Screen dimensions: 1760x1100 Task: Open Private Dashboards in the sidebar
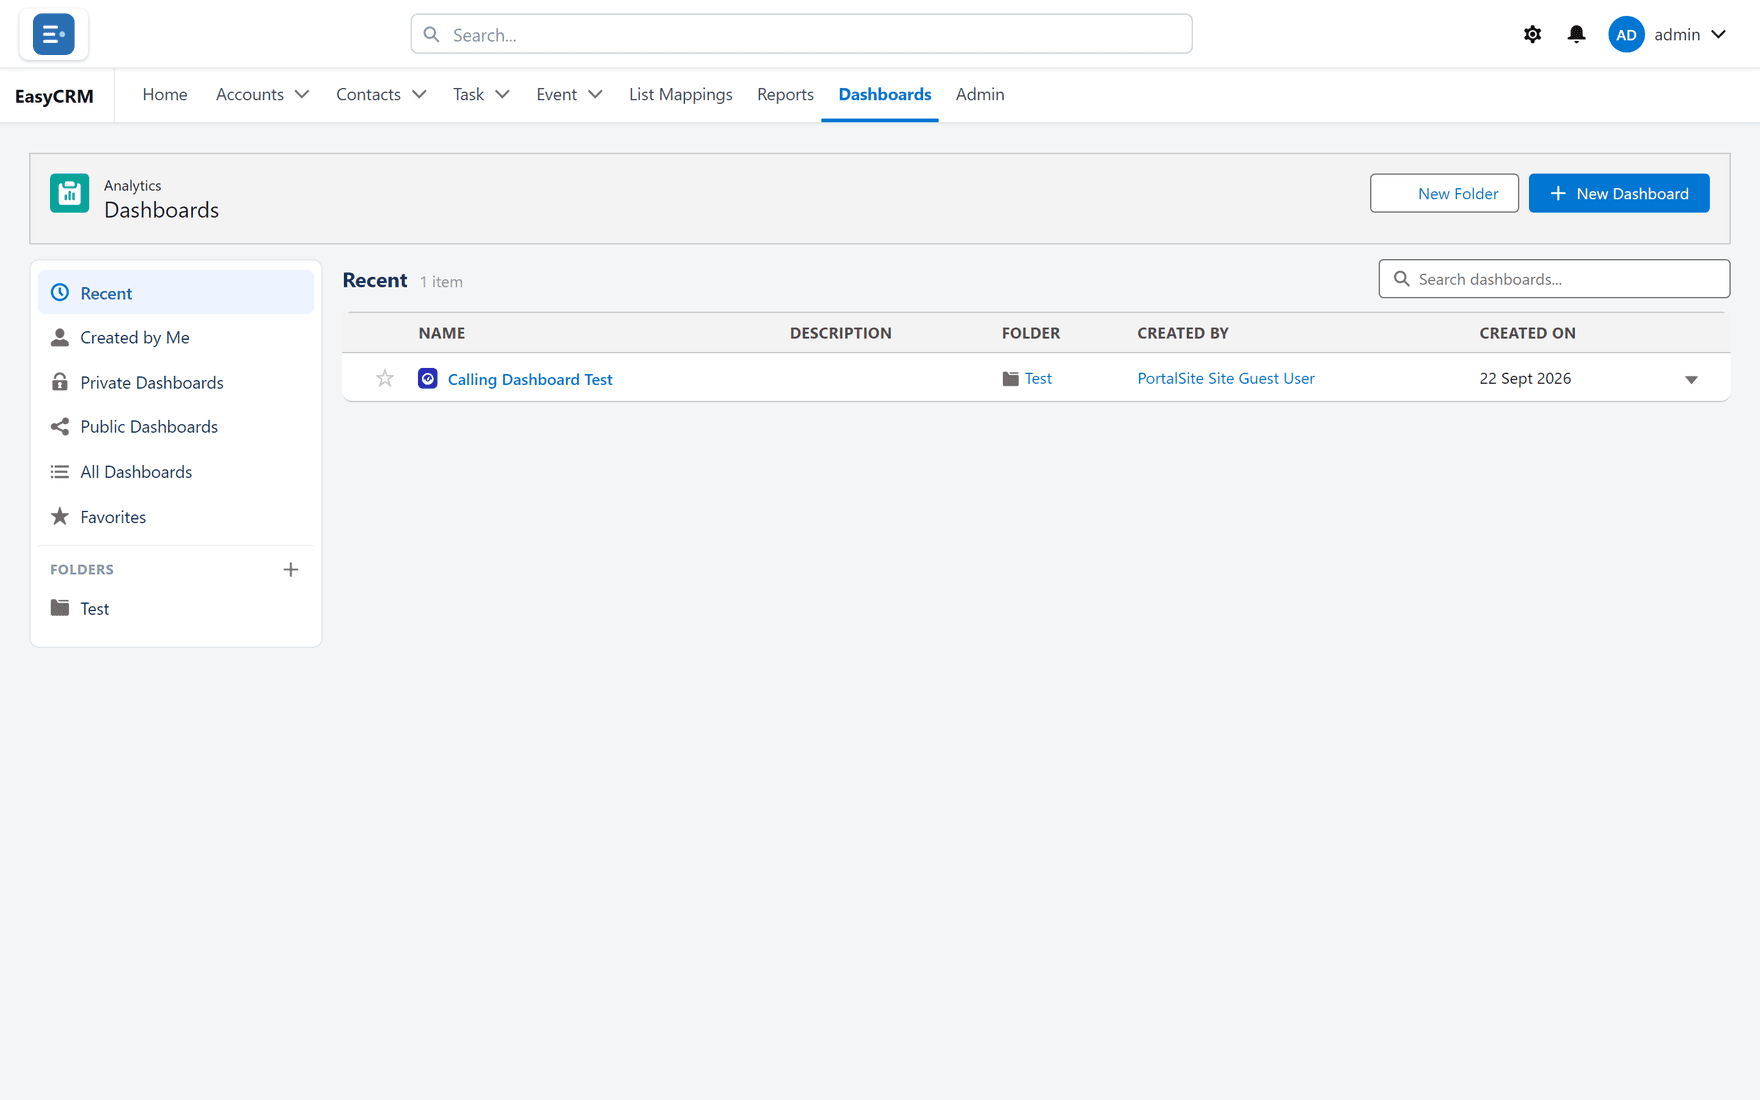[x=176, y=382]
